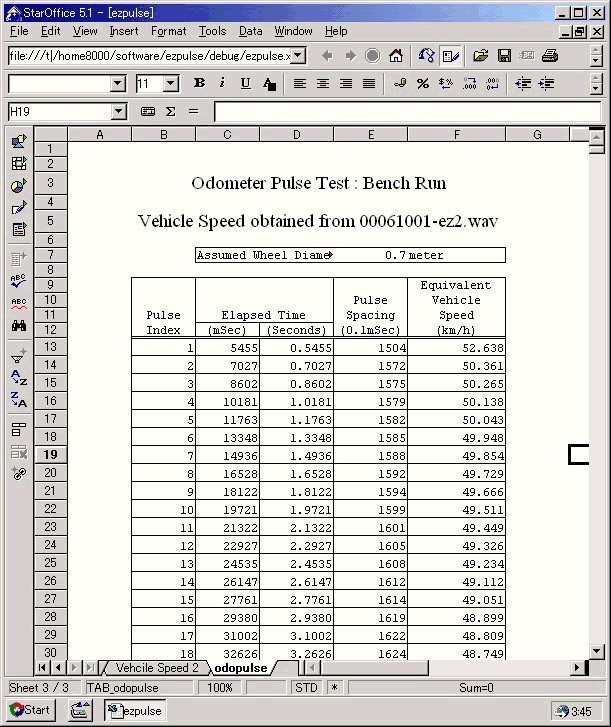Image resolution: width=611 pixels, height=727 pixels.
Task: Click the Sum sigma icon
Action: point(171,112)
